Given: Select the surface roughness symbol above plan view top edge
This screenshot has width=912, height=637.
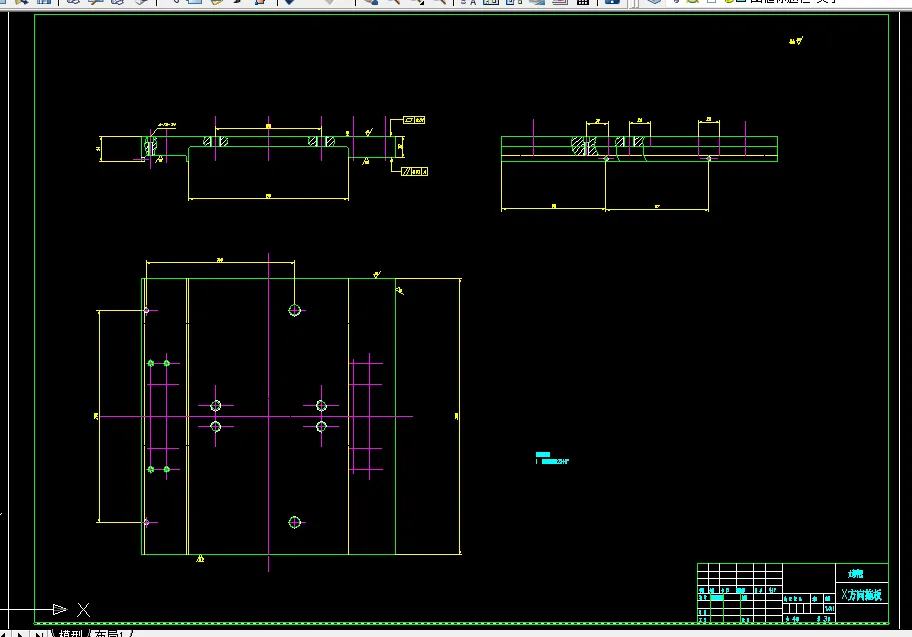Looking at the screenshot, I should (377, 274).
